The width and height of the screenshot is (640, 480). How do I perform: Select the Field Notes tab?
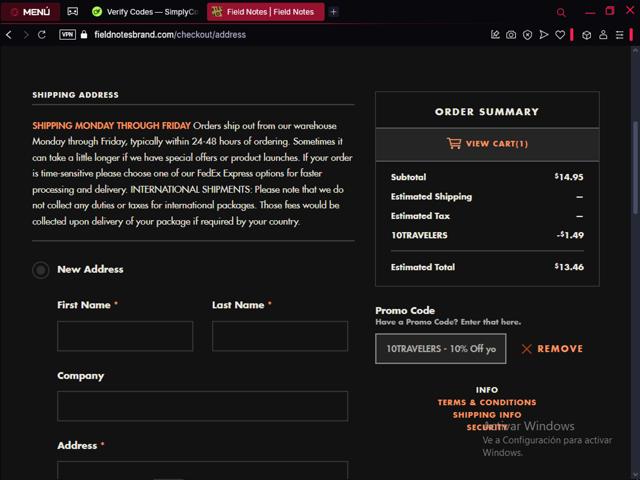coord(266,12)
